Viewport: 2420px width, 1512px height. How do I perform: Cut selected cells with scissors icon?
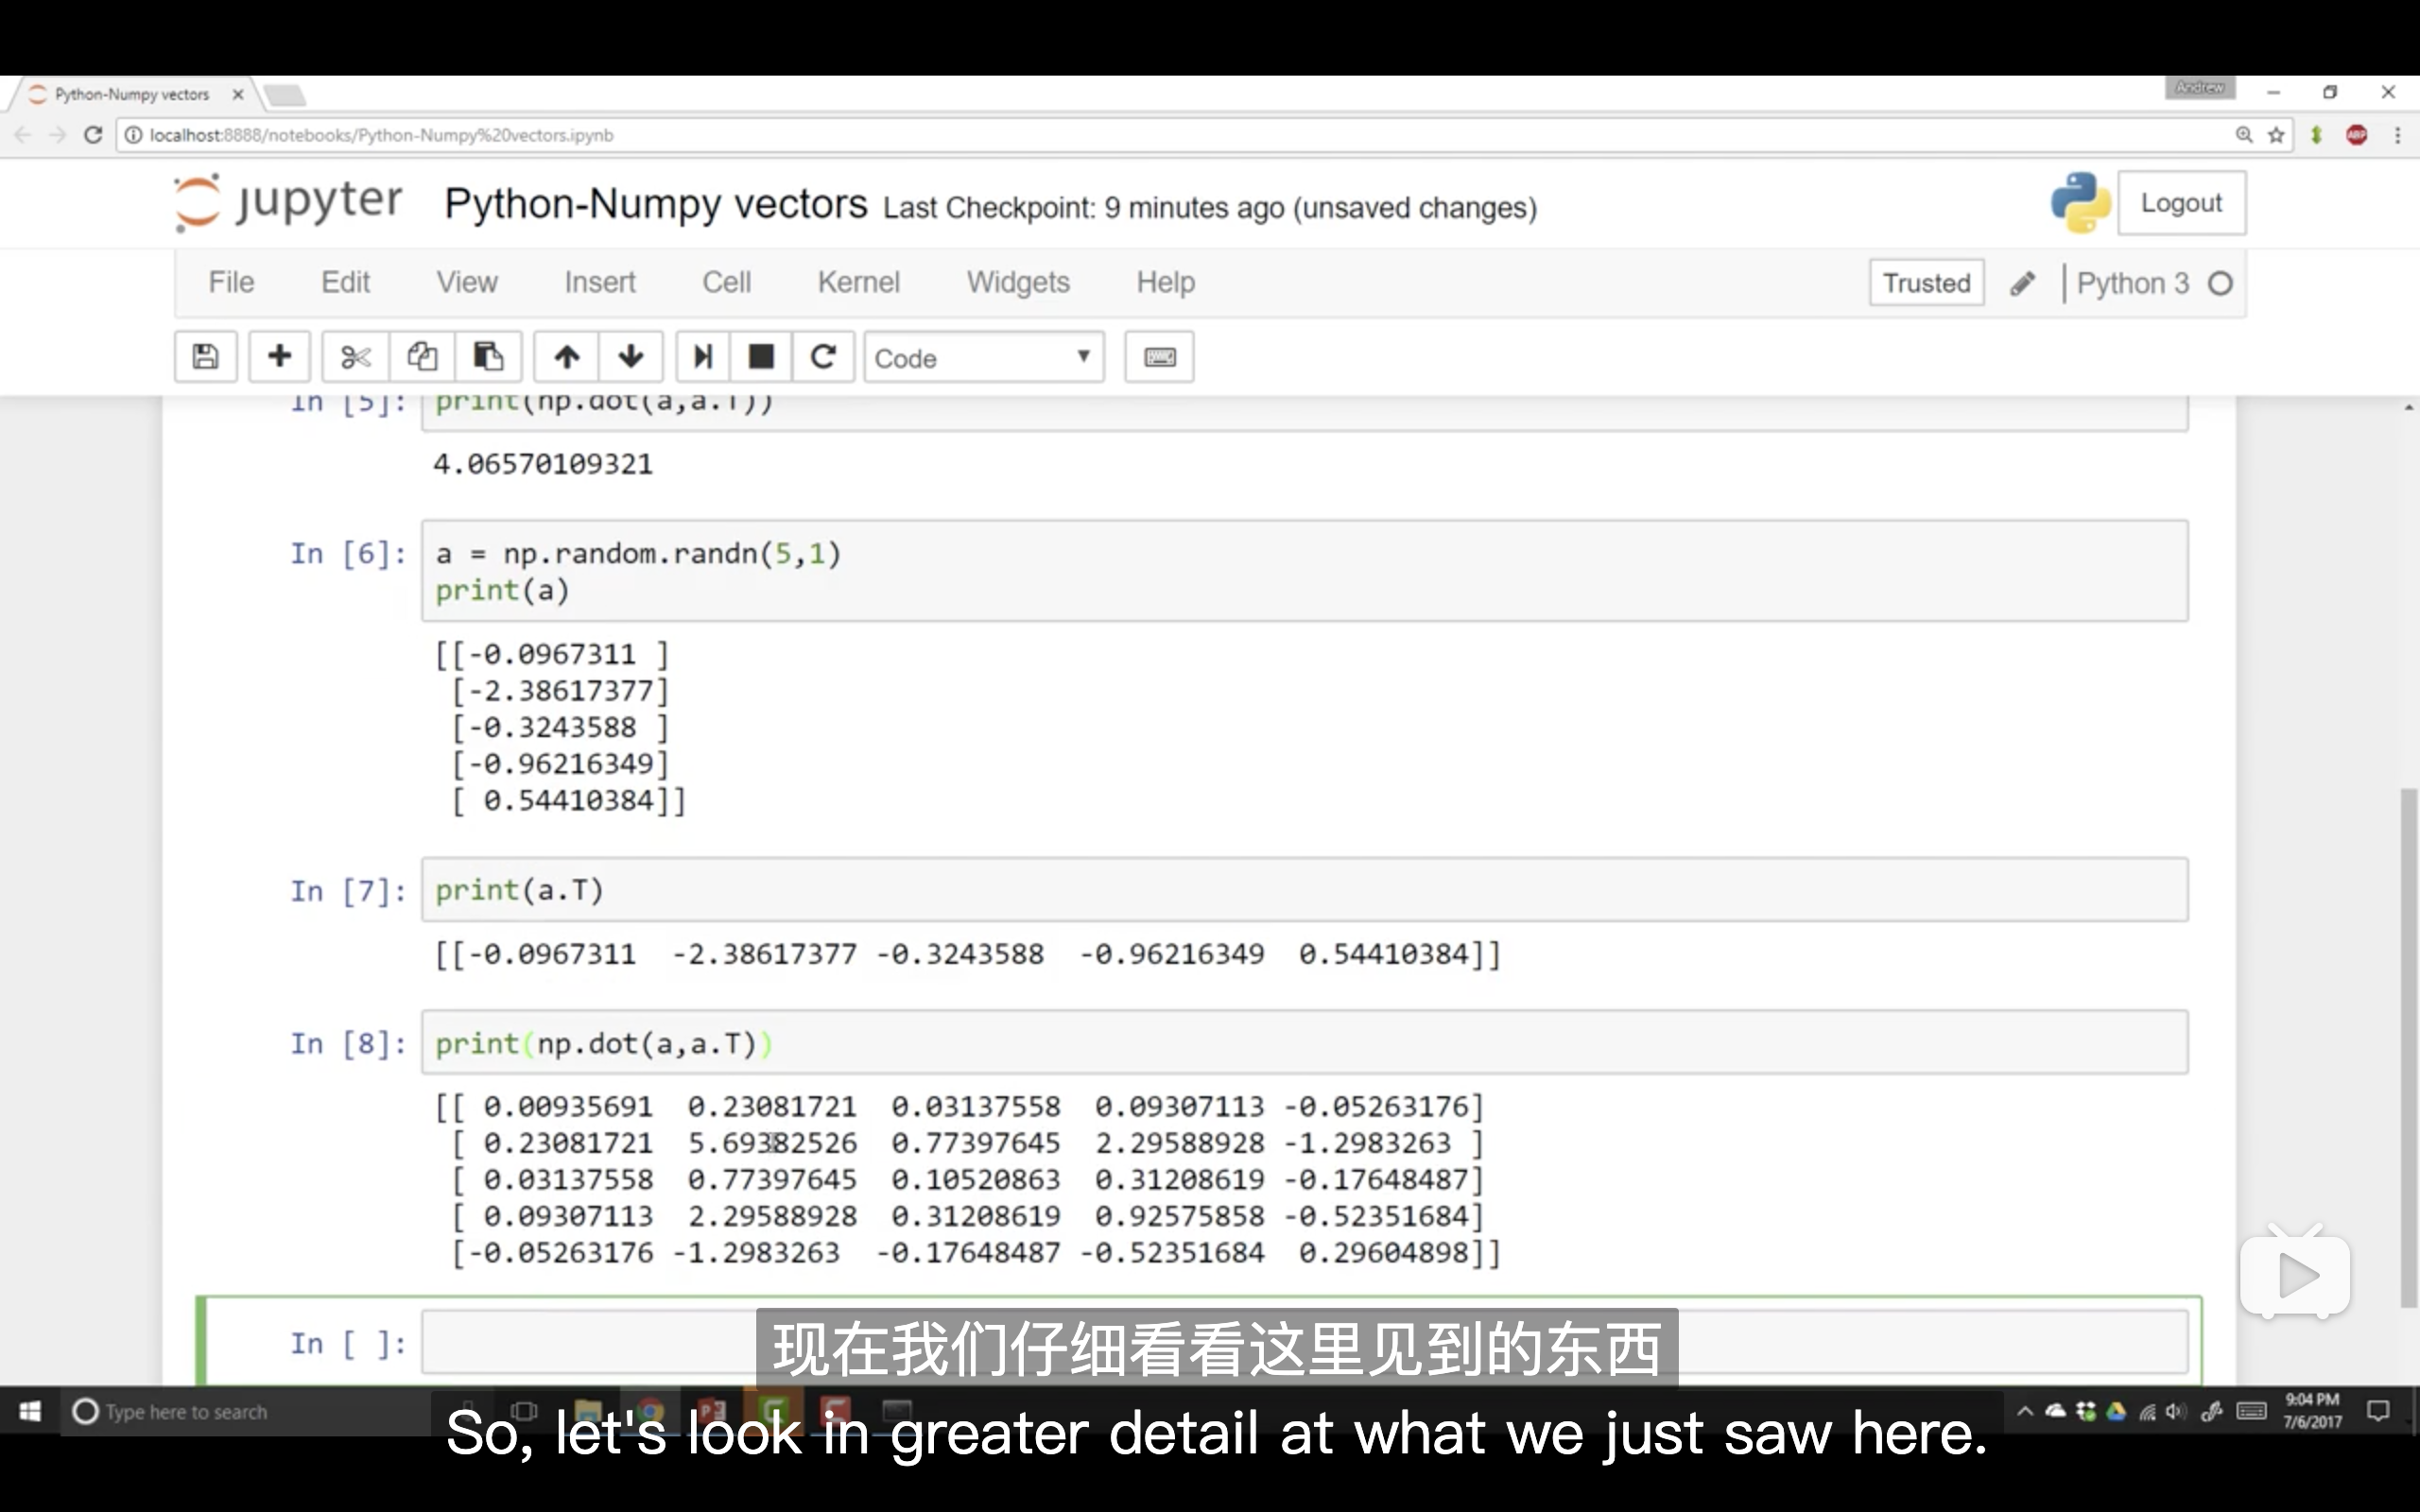pos(355,357)
